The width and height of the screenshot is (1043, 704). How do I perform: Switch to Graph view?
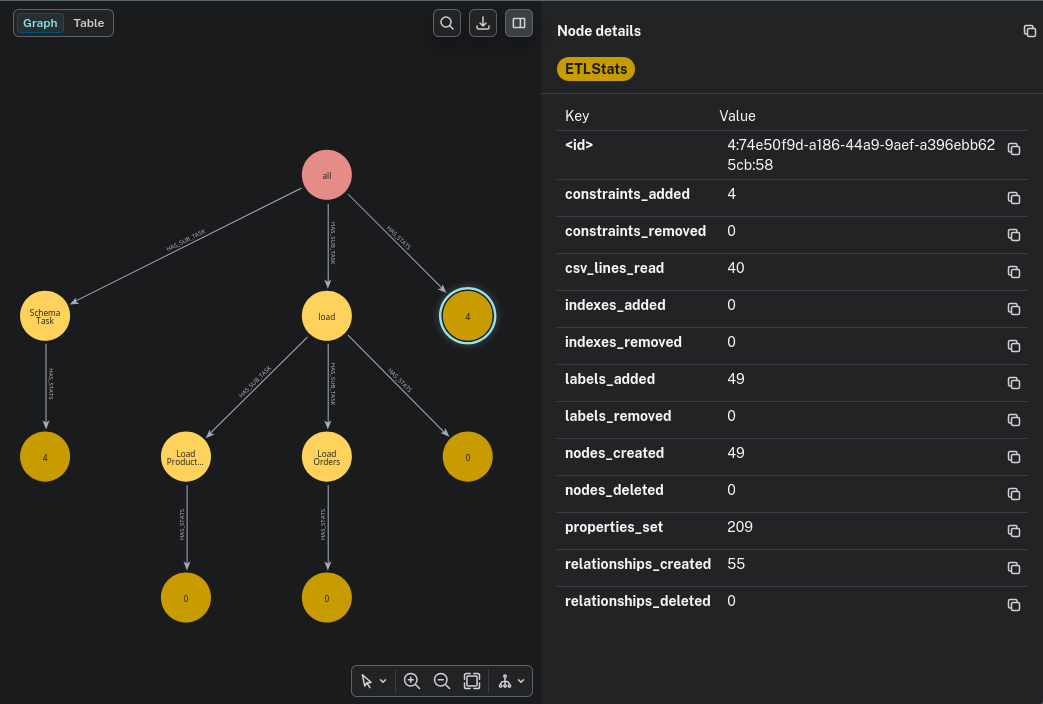click(x=41, y=23)
